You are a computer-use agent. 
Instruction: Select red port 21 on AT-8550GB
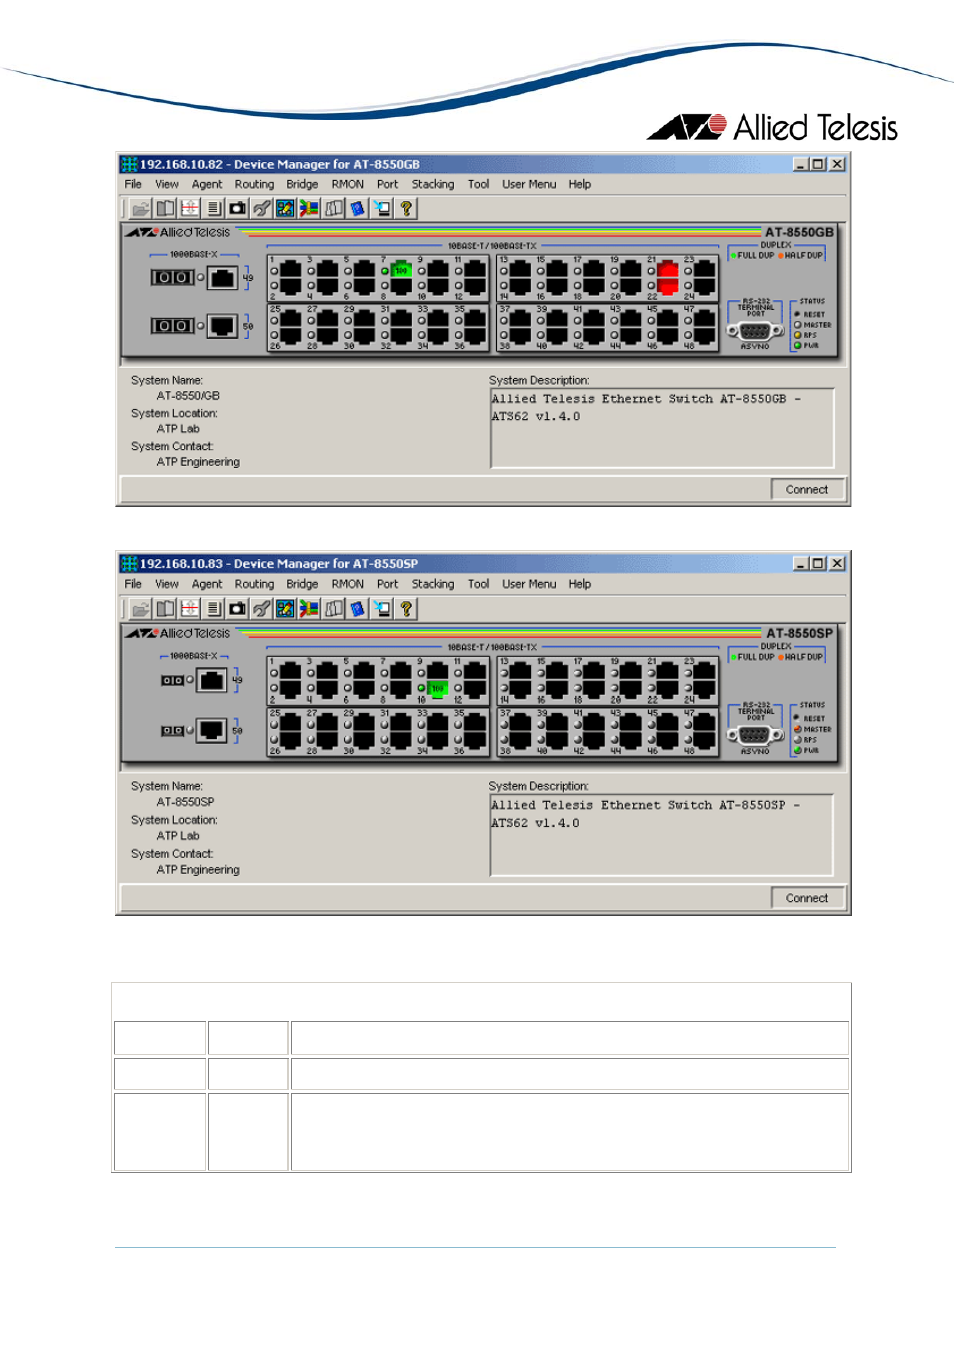pyautogui.click(x=668, y=270)
